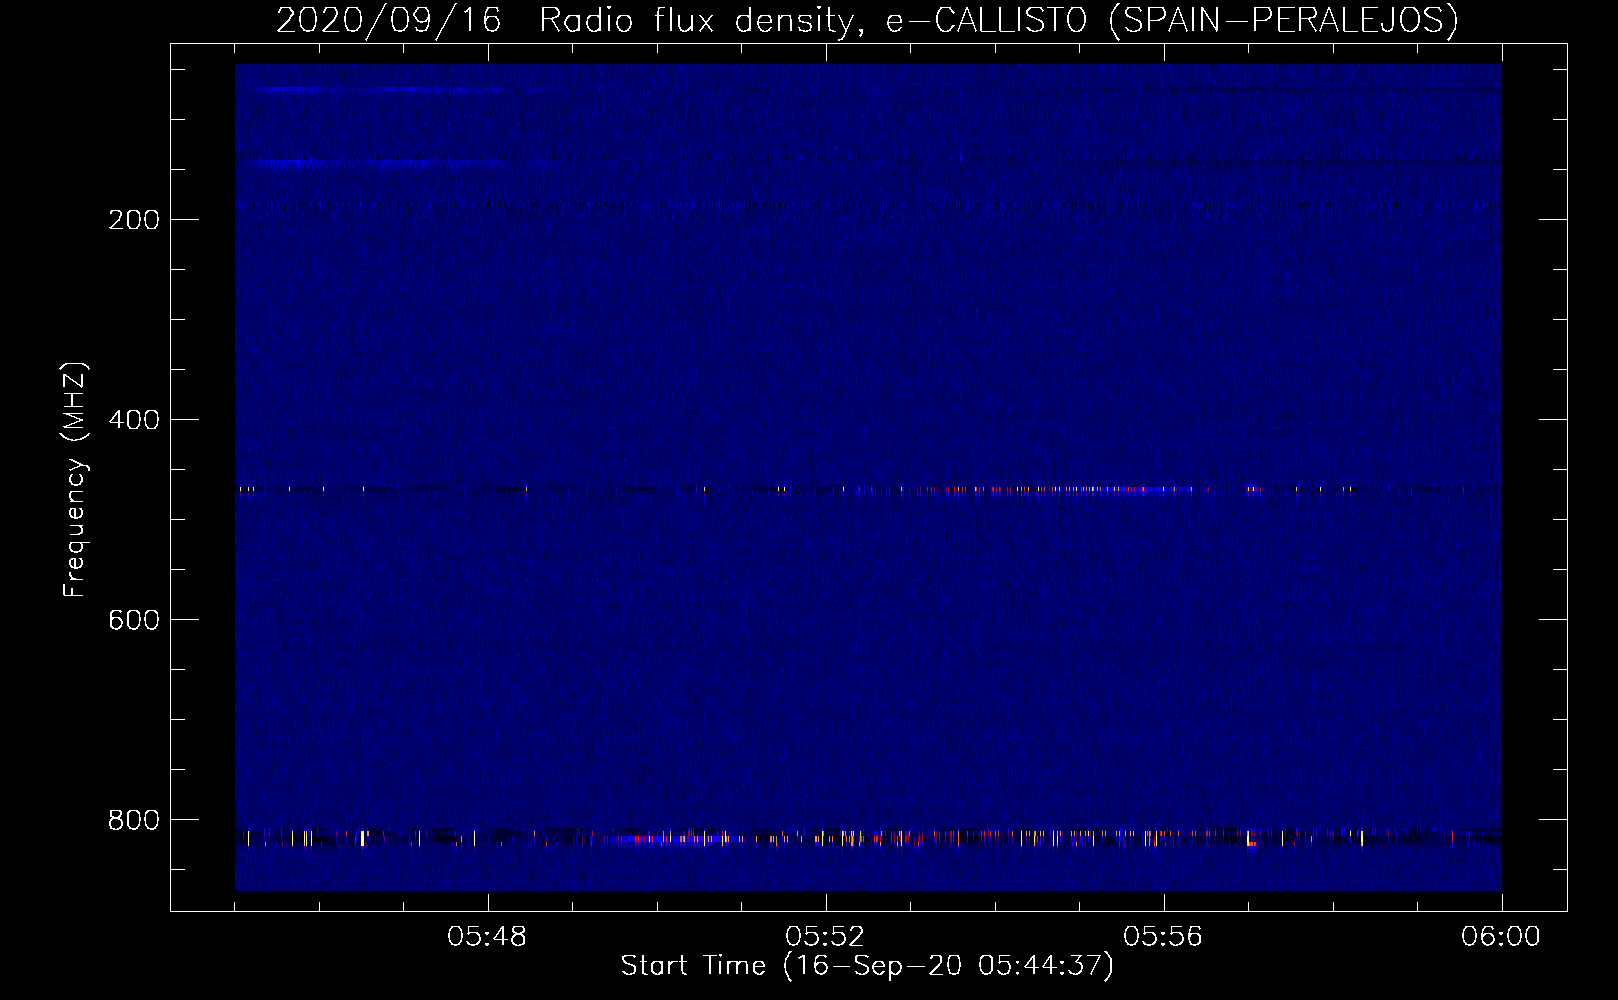Select the 'Frequency (MHZ)' y-axis label
1618x1000 pixels.
point(76,480)
